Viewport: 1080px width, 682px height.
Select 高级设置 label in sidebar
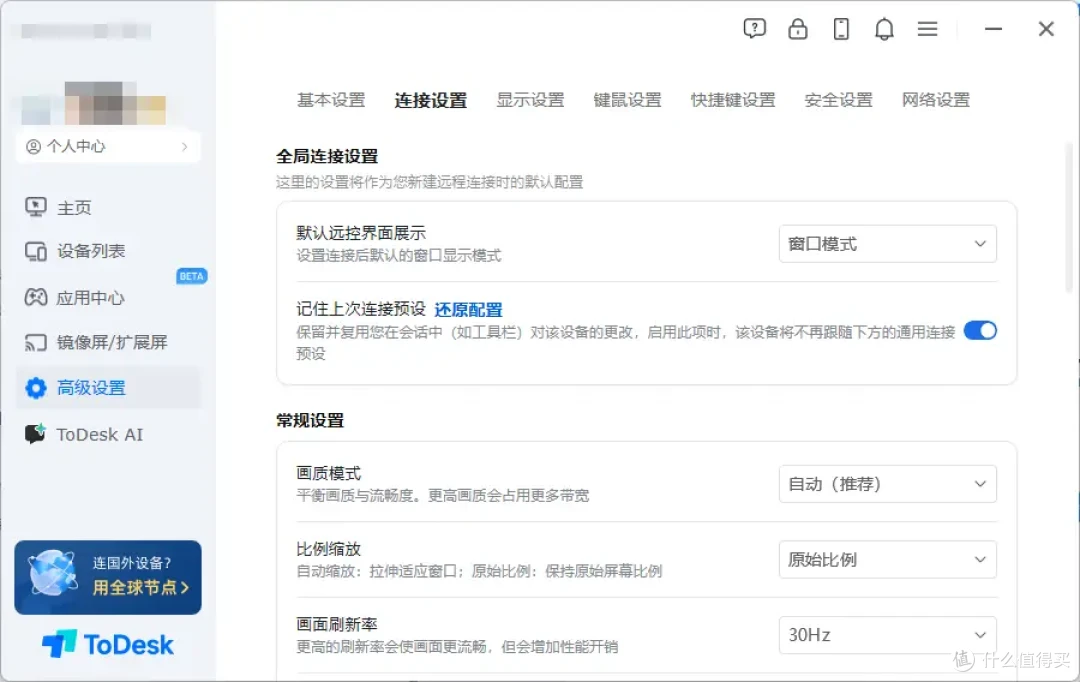[x=91, y=388]
